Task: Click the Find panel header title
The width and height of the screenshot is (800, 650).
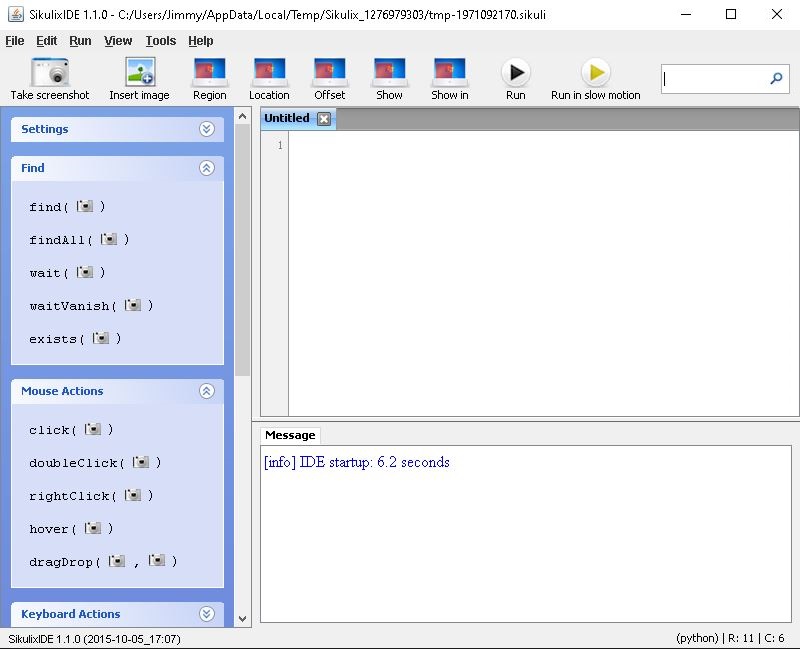Action: 33,168
